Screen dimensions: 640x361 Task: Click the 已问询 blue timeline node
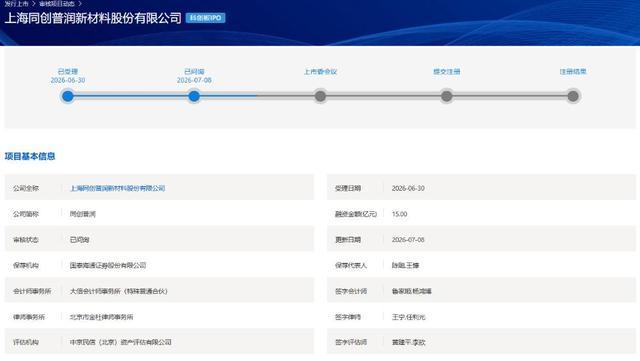194,96
